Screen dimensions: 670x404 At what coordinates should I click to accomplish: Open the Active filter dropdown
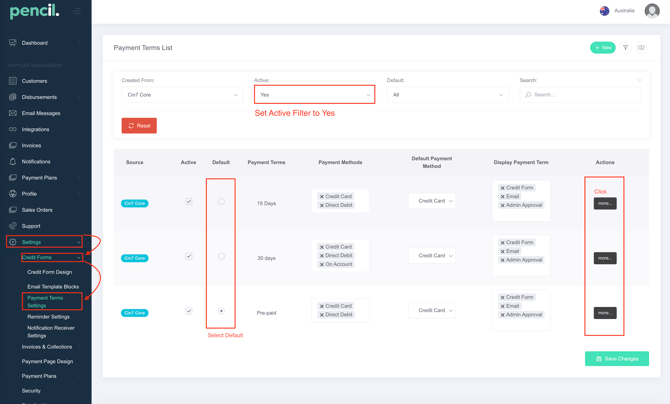pos(314,95)
